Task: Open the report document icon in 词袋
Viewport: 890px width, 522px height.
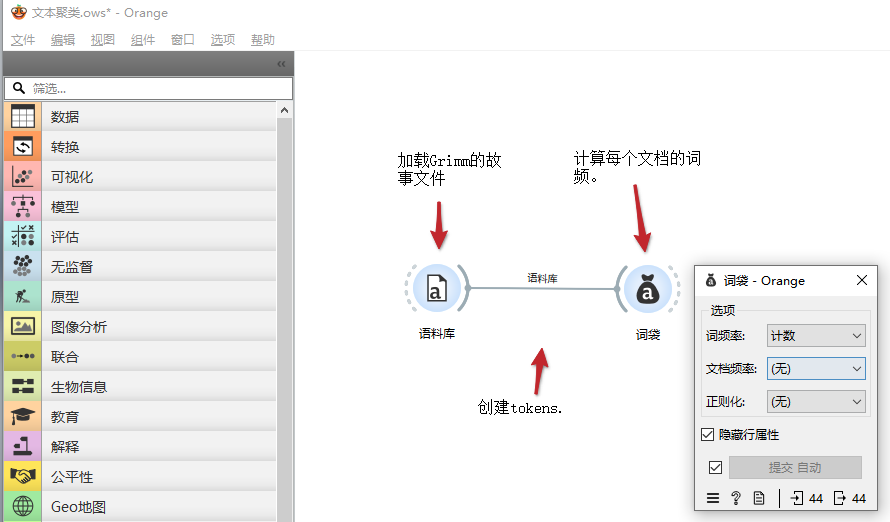Action: pyautogui.click(x=759, y=498)
